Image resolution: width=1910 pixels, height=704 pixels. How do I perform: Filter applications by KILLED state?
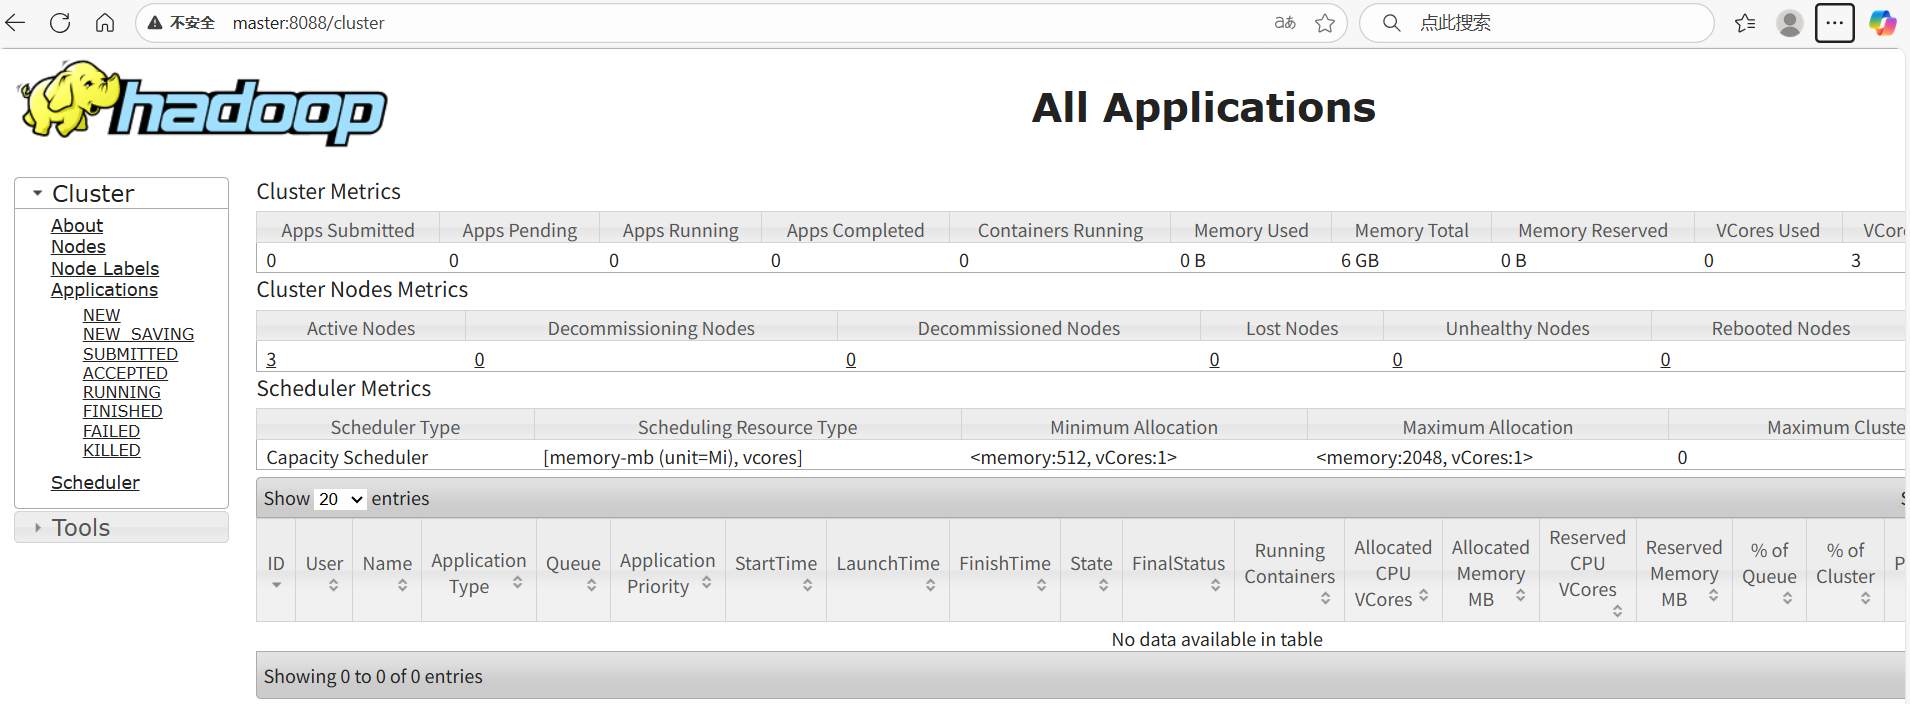tap(112, 450)
